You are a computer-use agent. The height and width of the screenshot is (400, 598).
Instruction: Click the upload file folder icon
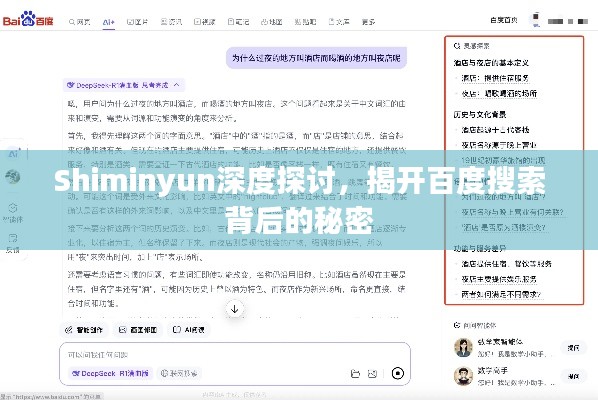(x=355, y=374)
